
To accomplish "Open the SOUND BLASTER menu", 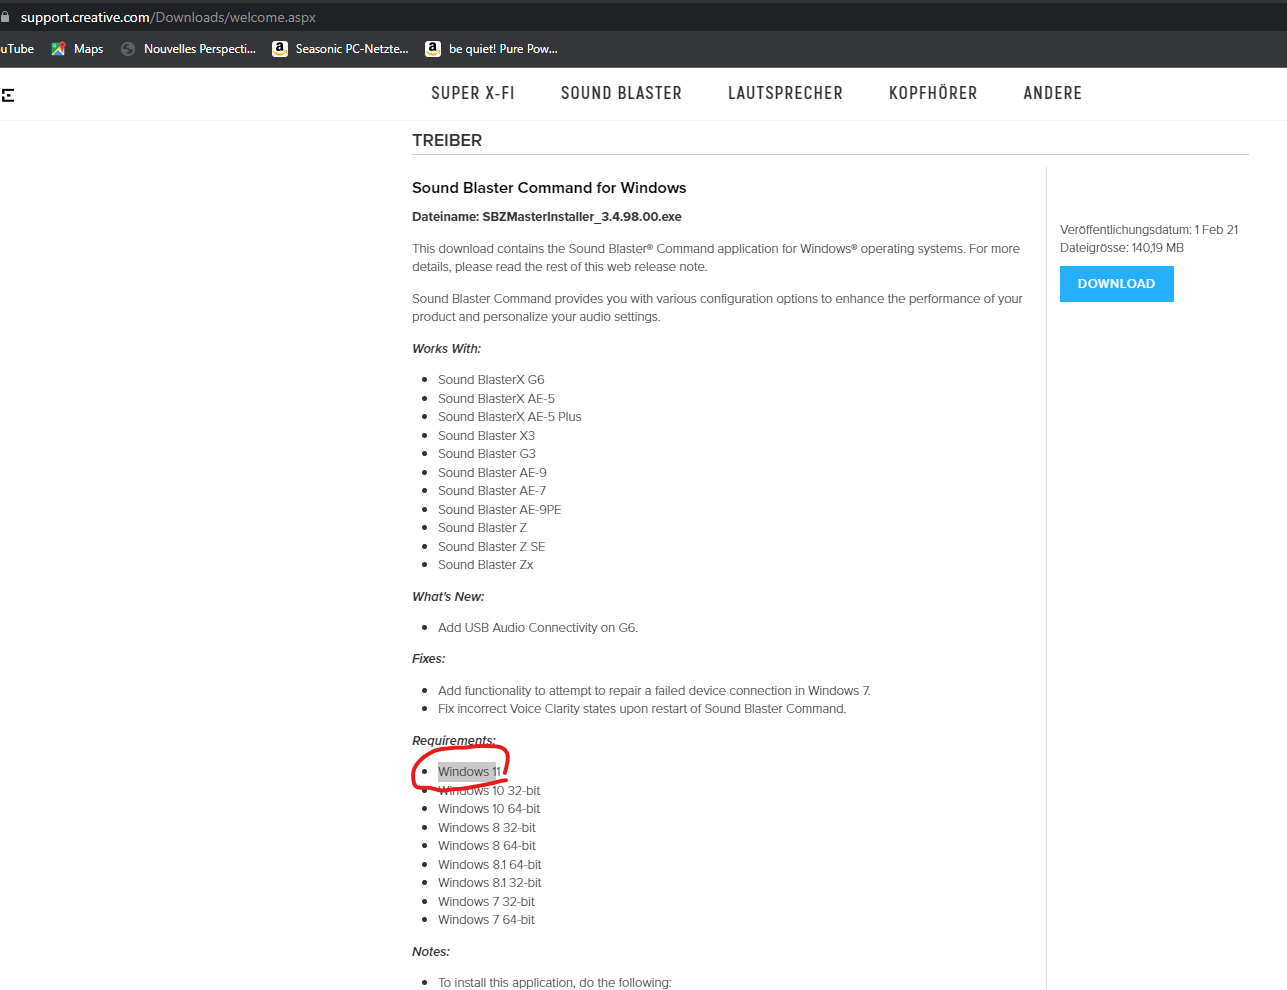I will coord(621,93).
